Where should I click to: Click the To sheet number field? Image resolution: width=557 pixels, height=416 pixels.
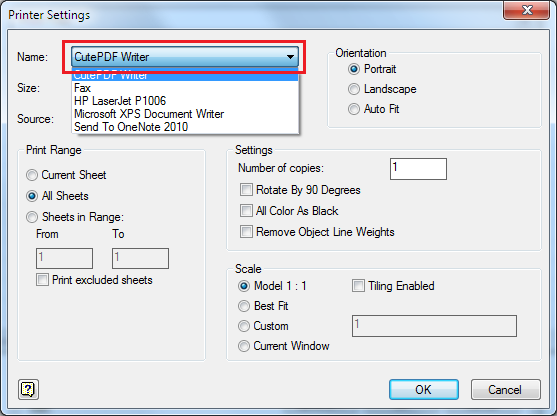[140, 258]
